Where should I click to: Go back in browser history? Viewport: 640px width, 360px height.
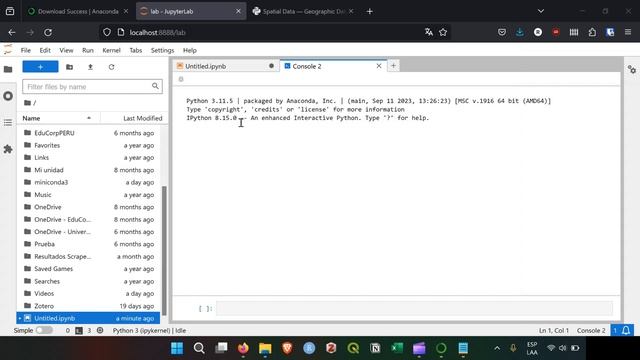(x=12, y=32)
